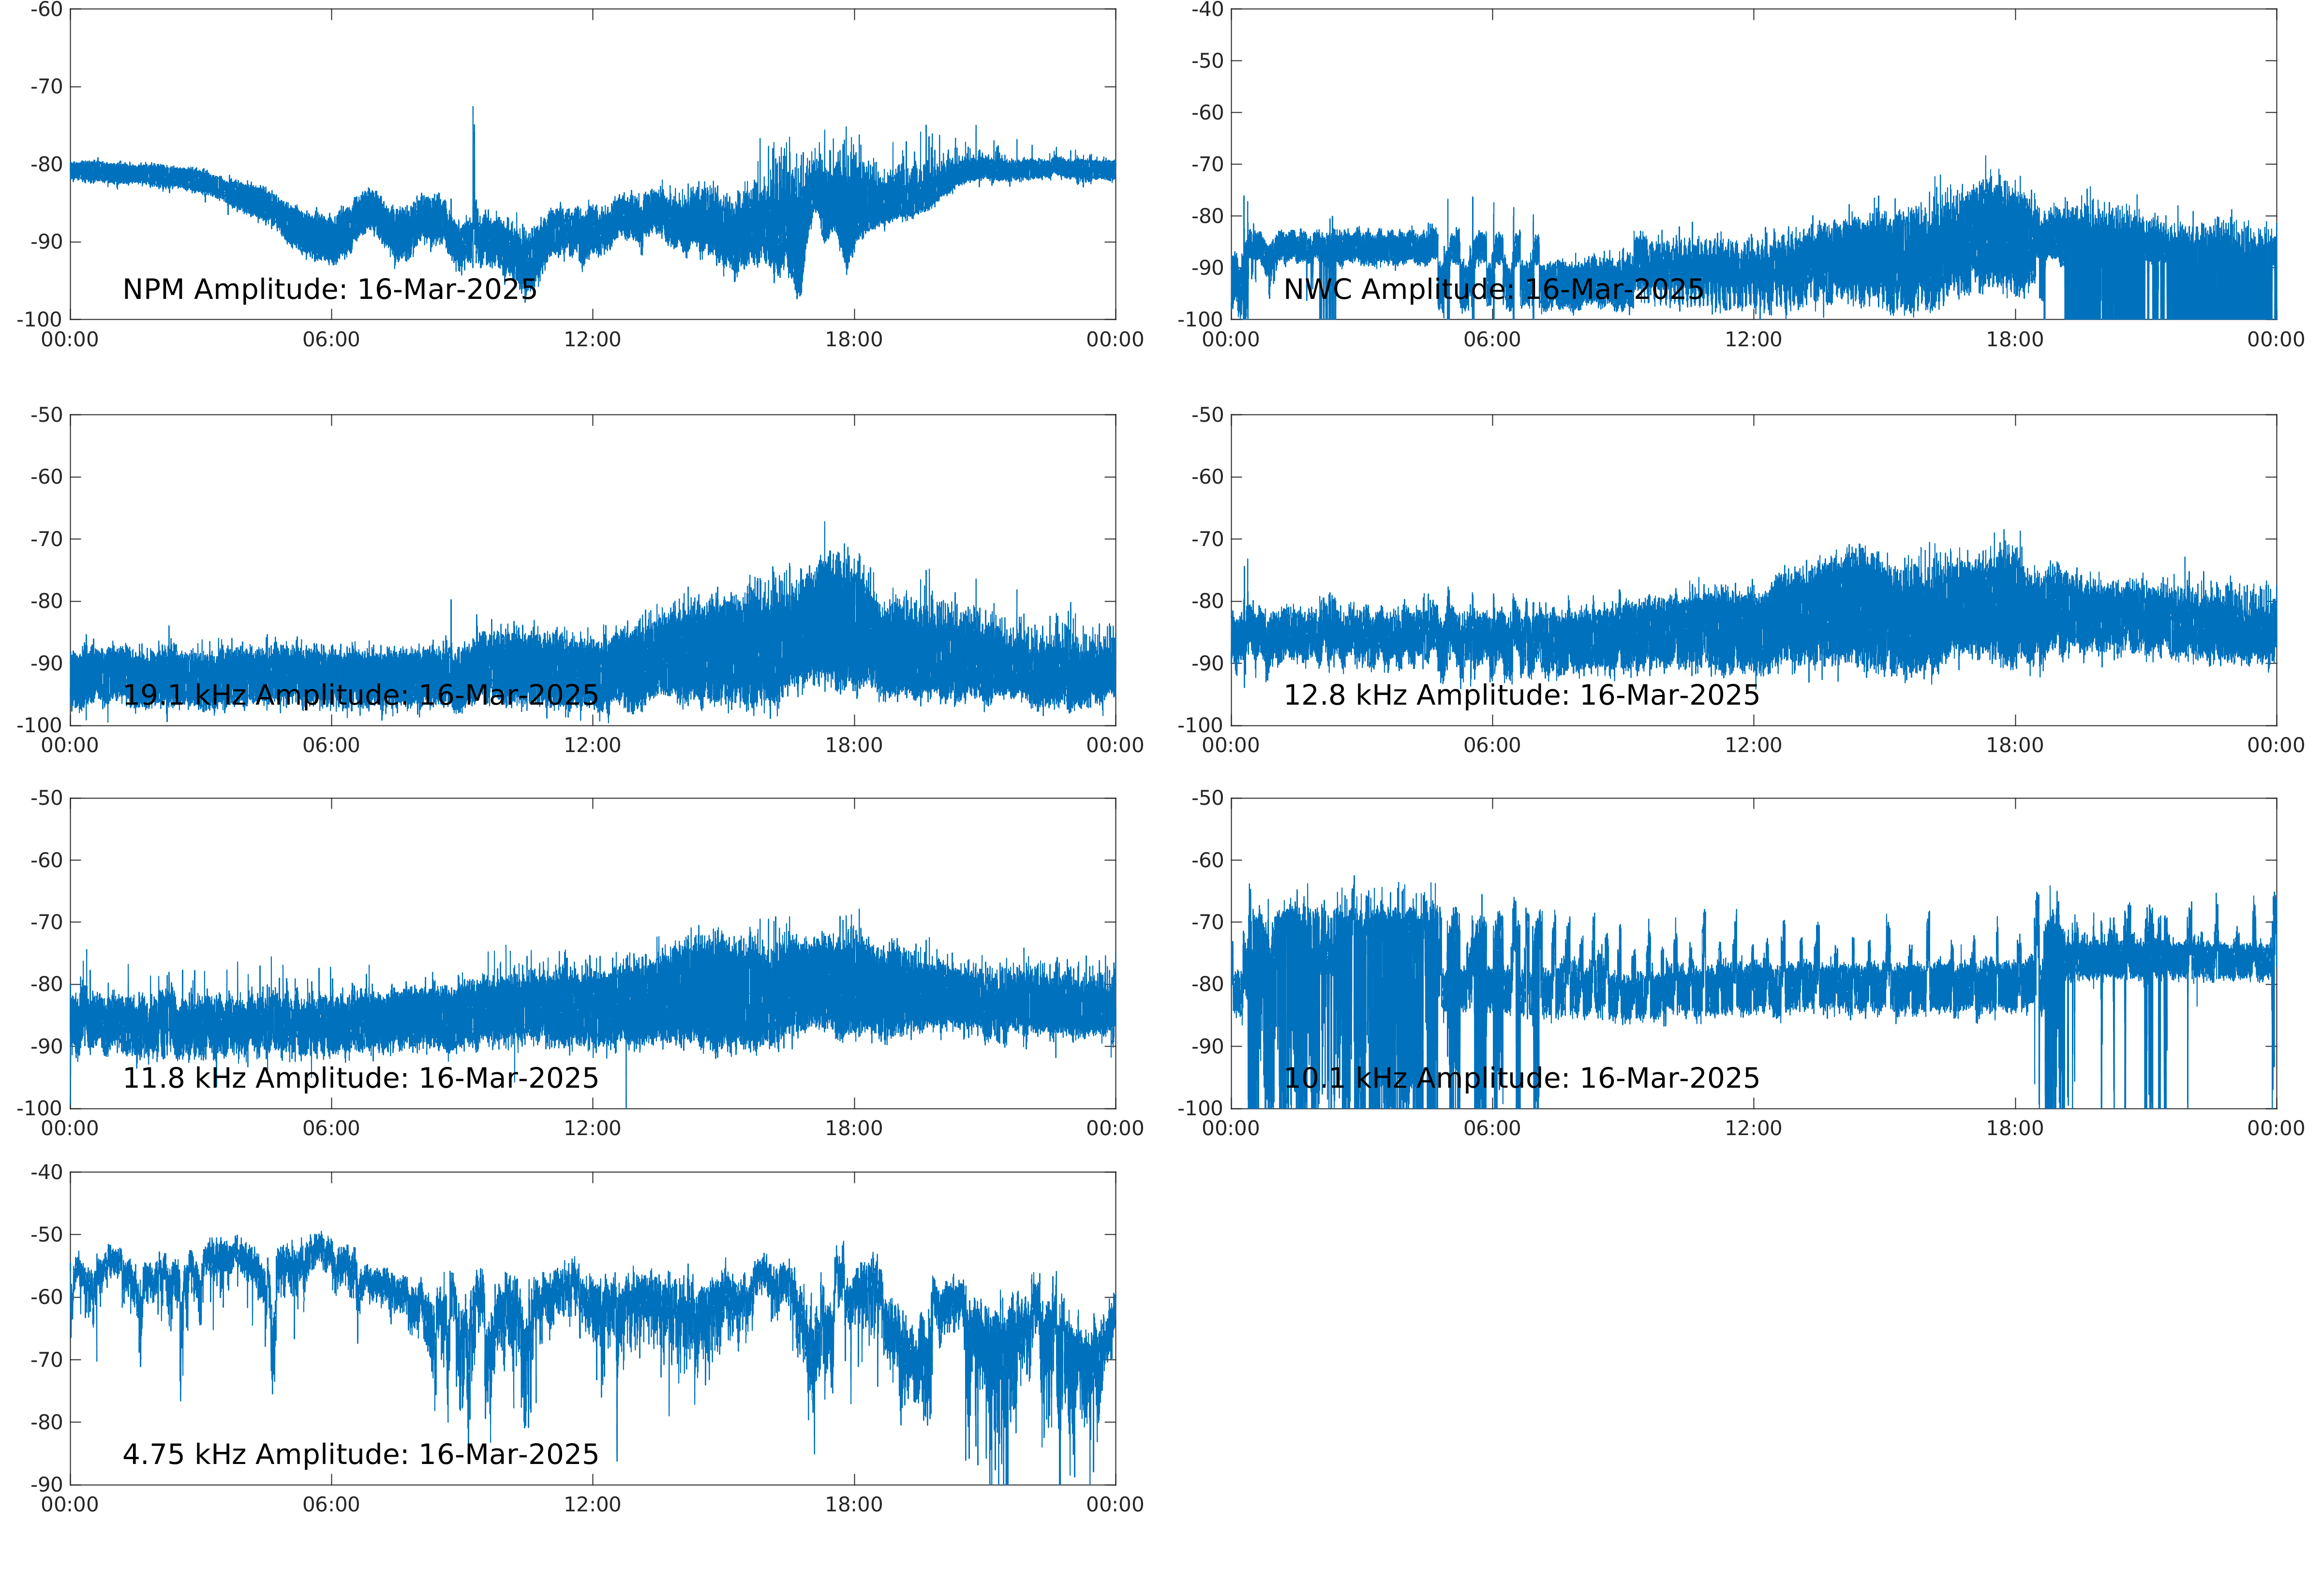Image resolution: width=2322 pixels, height=1596 pixels.
Task: Click 06:00 tick label under NPM plot
Action: tap(331, 340)
